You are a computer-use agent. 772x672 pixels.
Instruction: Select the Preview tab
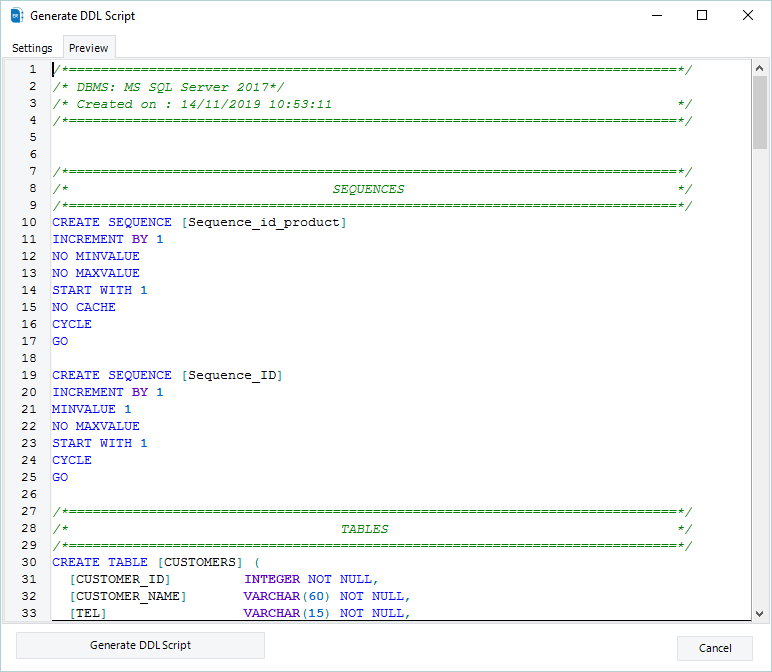point(89,48)
